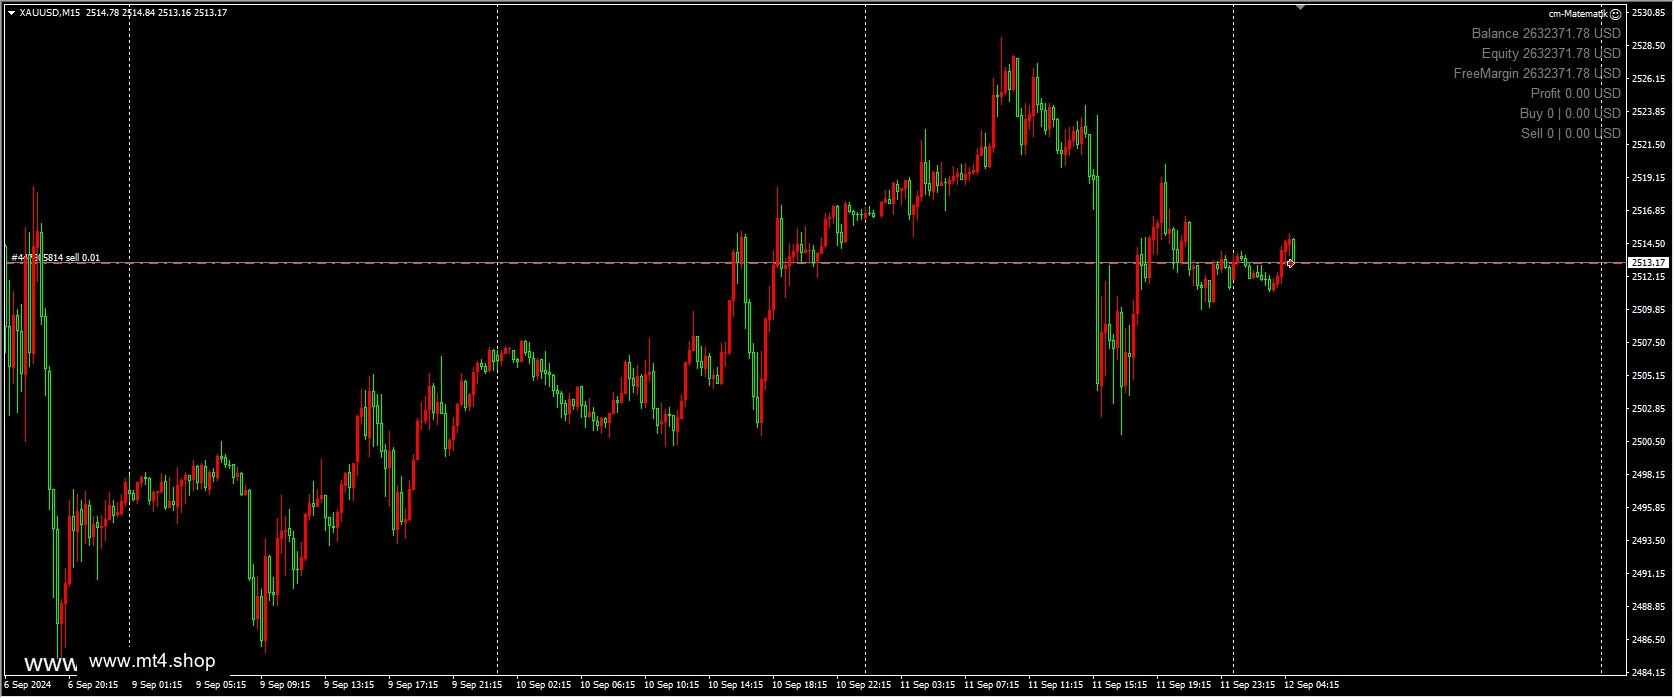Click the 9 Sep 13:15 time label

pos(349,686)
